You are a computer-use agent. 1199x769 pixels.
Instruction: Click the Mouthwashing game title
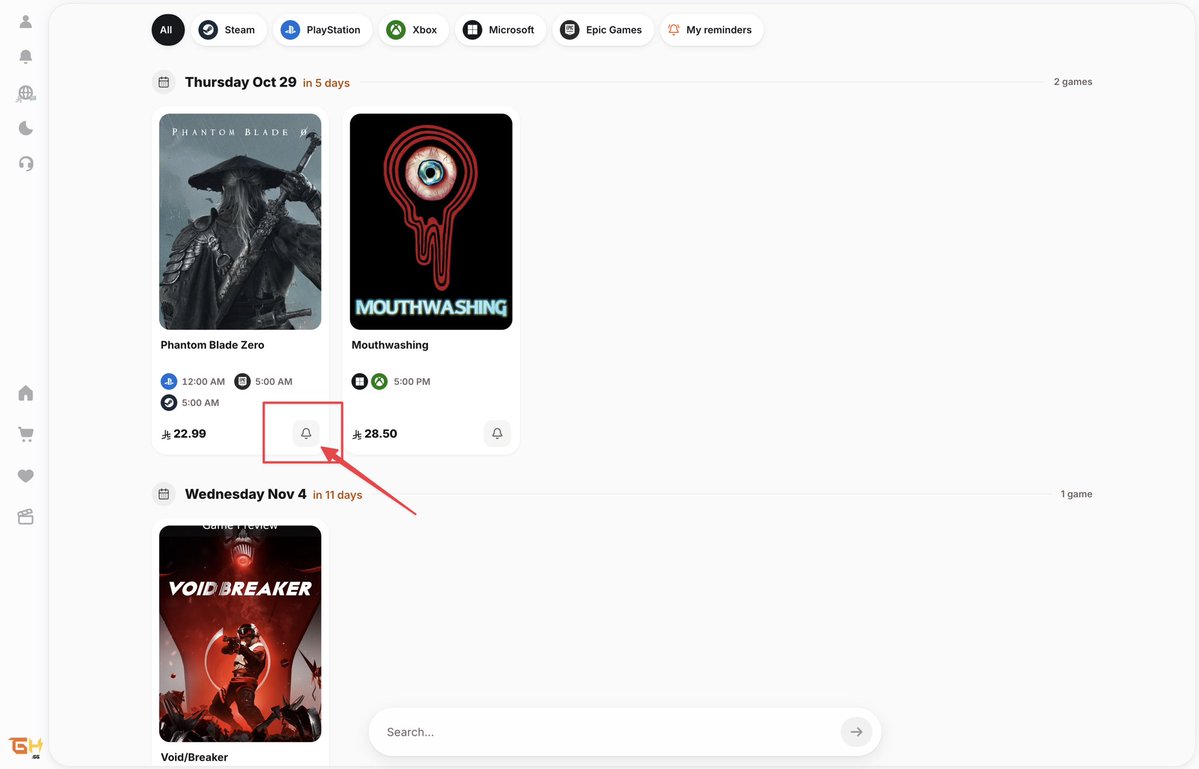click(x=390, y=345)
